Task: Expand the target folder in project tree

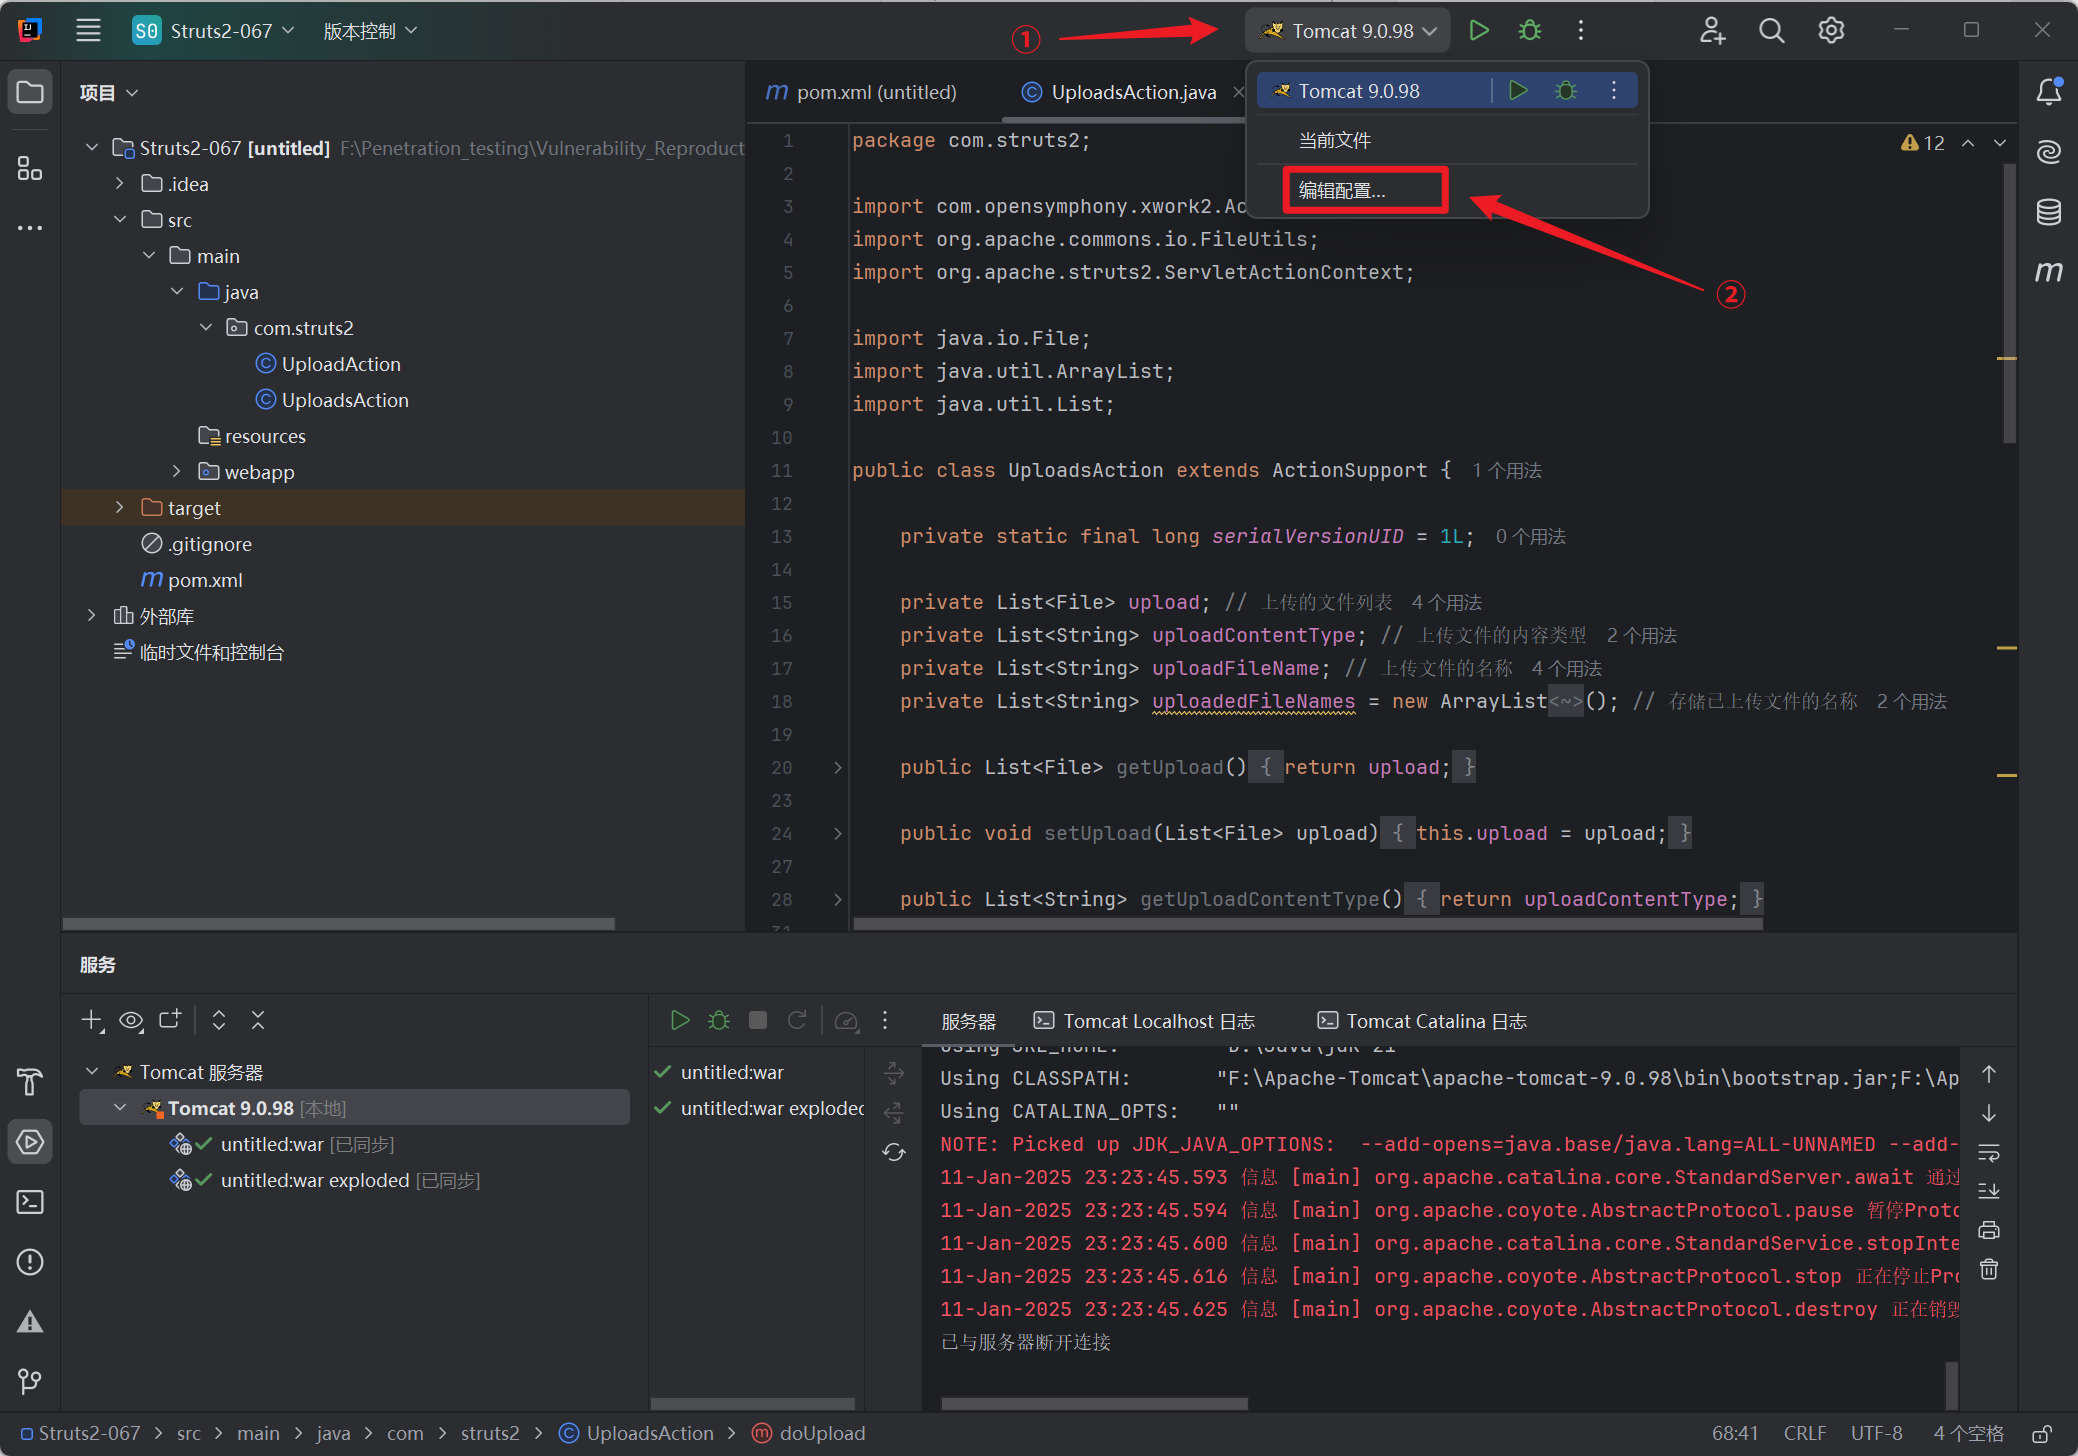Action: point(120,508)
